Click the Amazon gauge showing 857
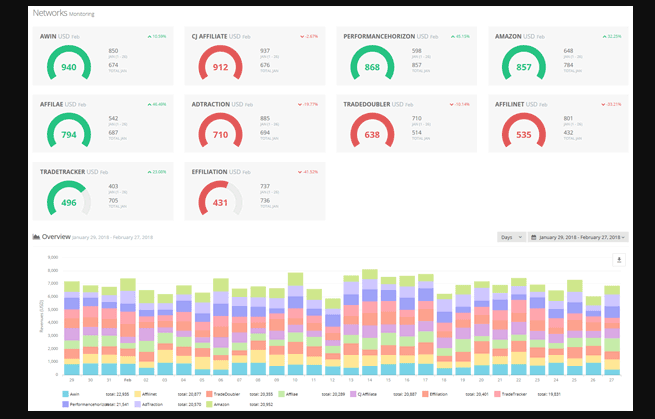The width and height of the screenshot is (655, 419). [524, 63]
